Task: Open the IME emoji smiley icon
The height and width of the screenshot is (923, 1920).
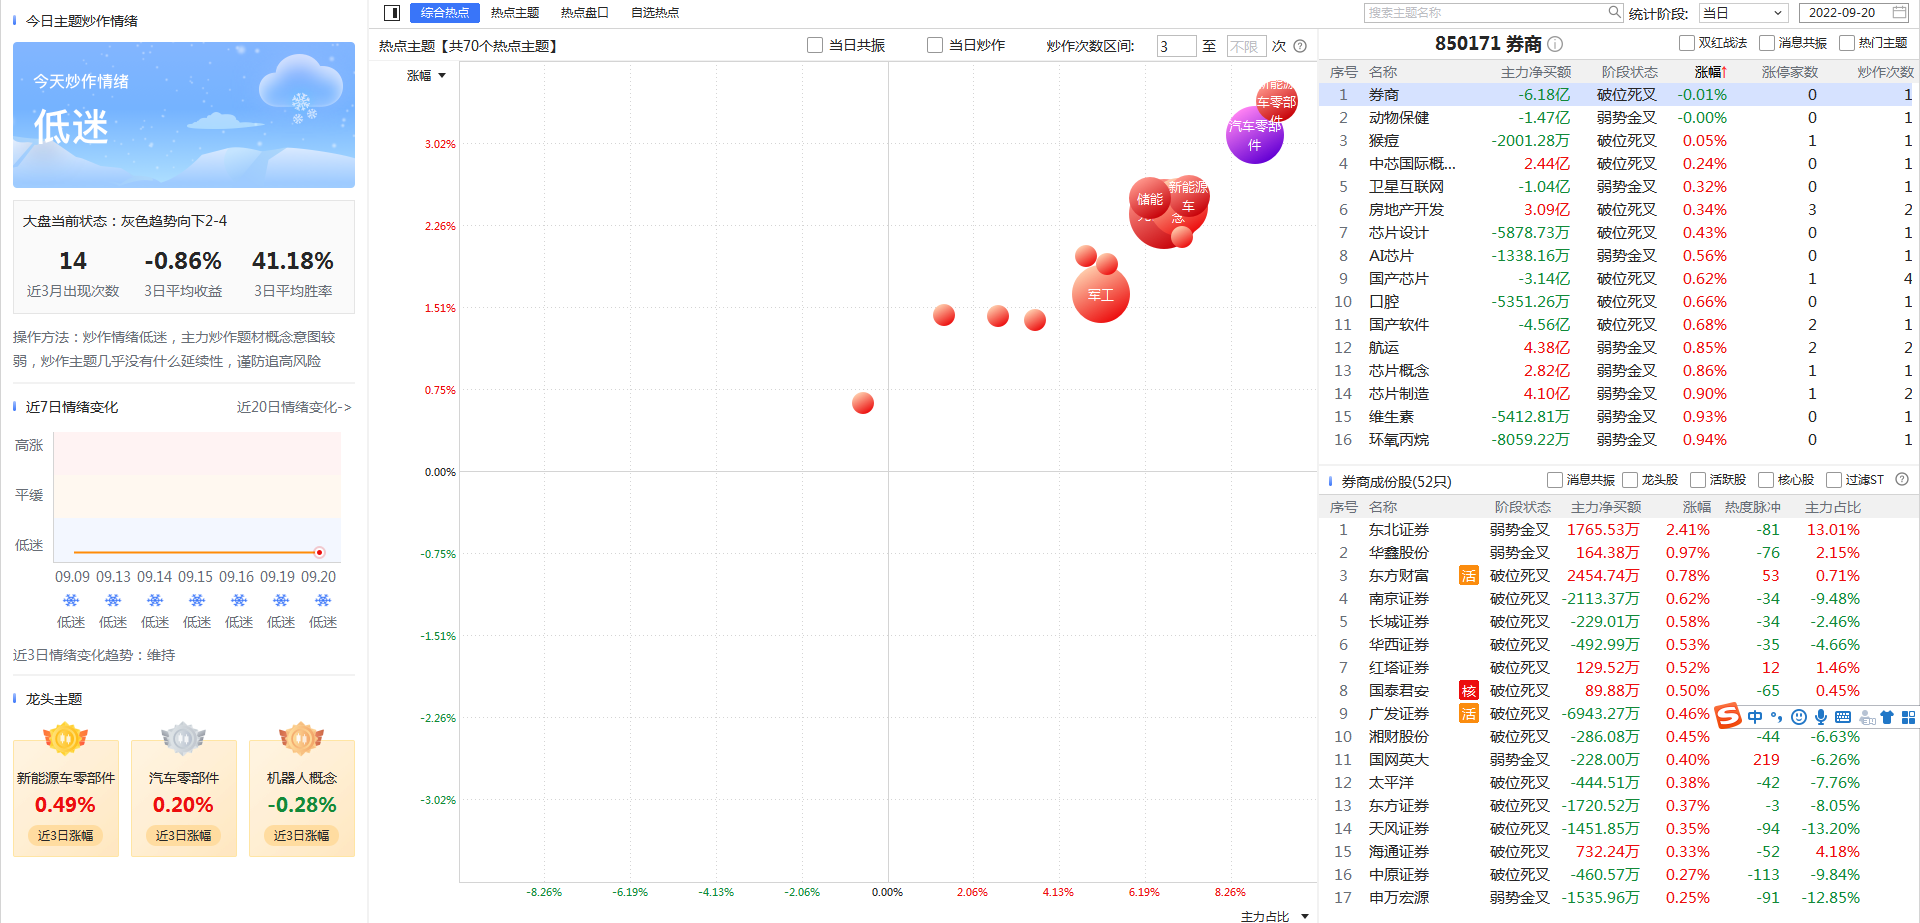Action: tap(1799, 716)
